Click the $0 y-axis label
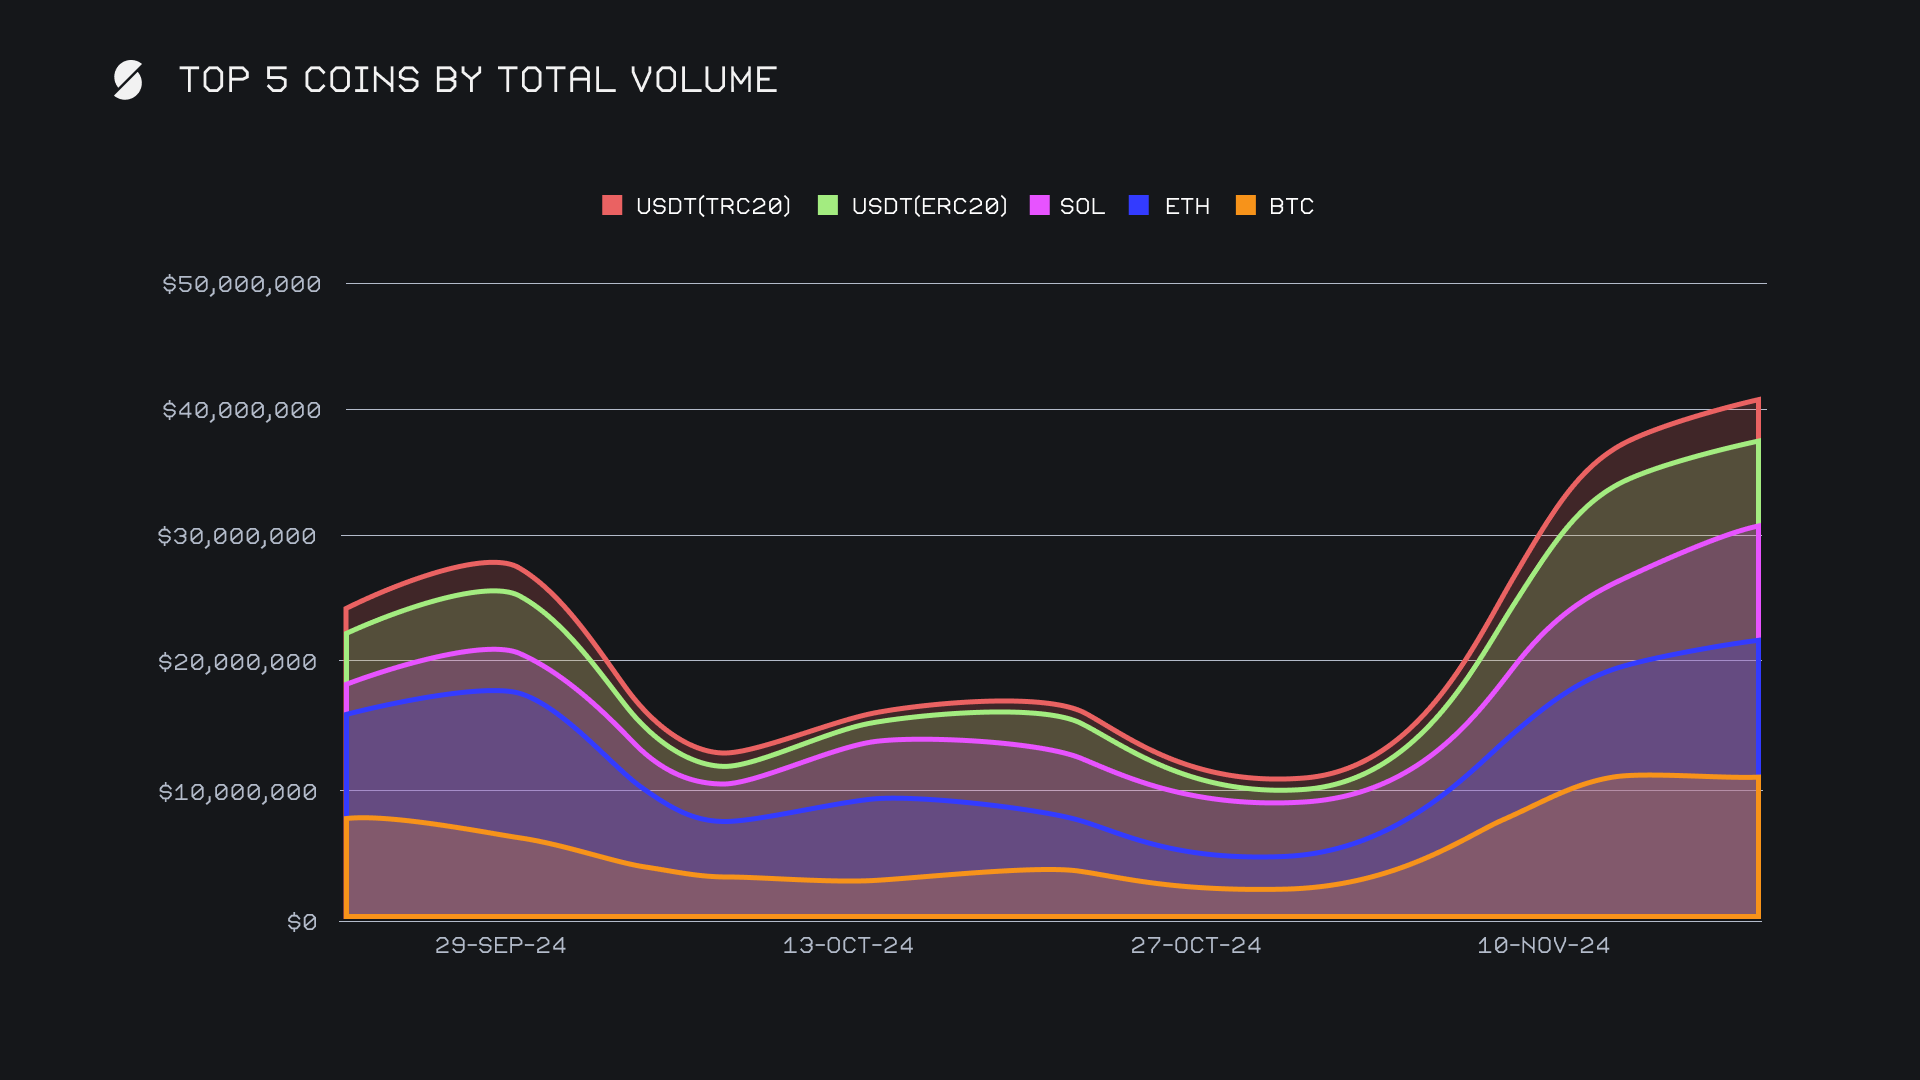Screen dimensions: 1920x1080 (x=301, y=922)
